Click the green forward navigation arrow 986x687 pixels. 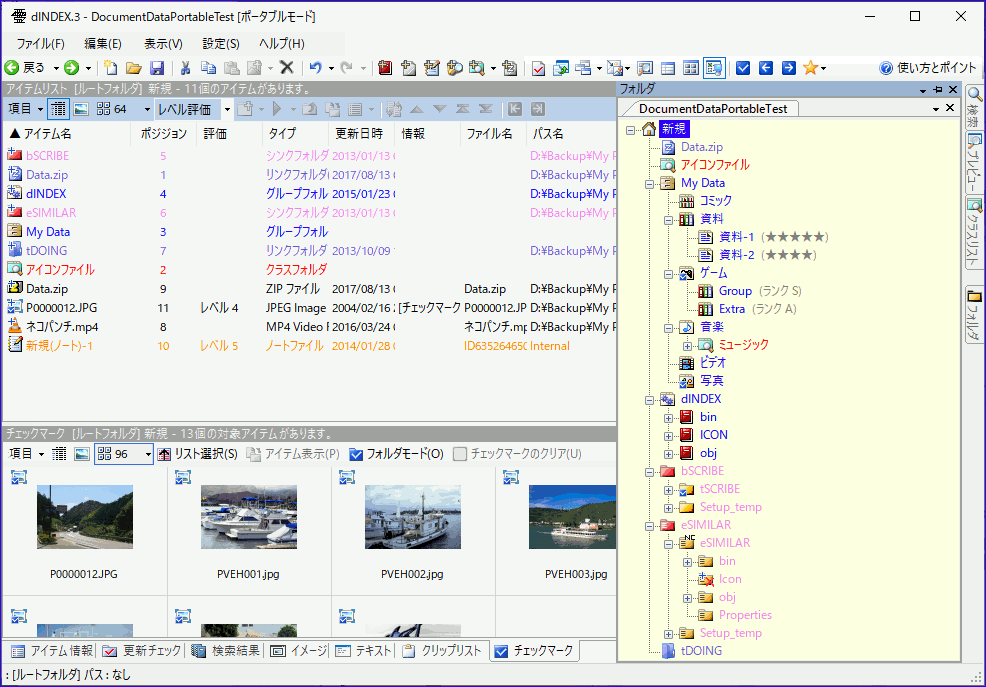[72, 68]
